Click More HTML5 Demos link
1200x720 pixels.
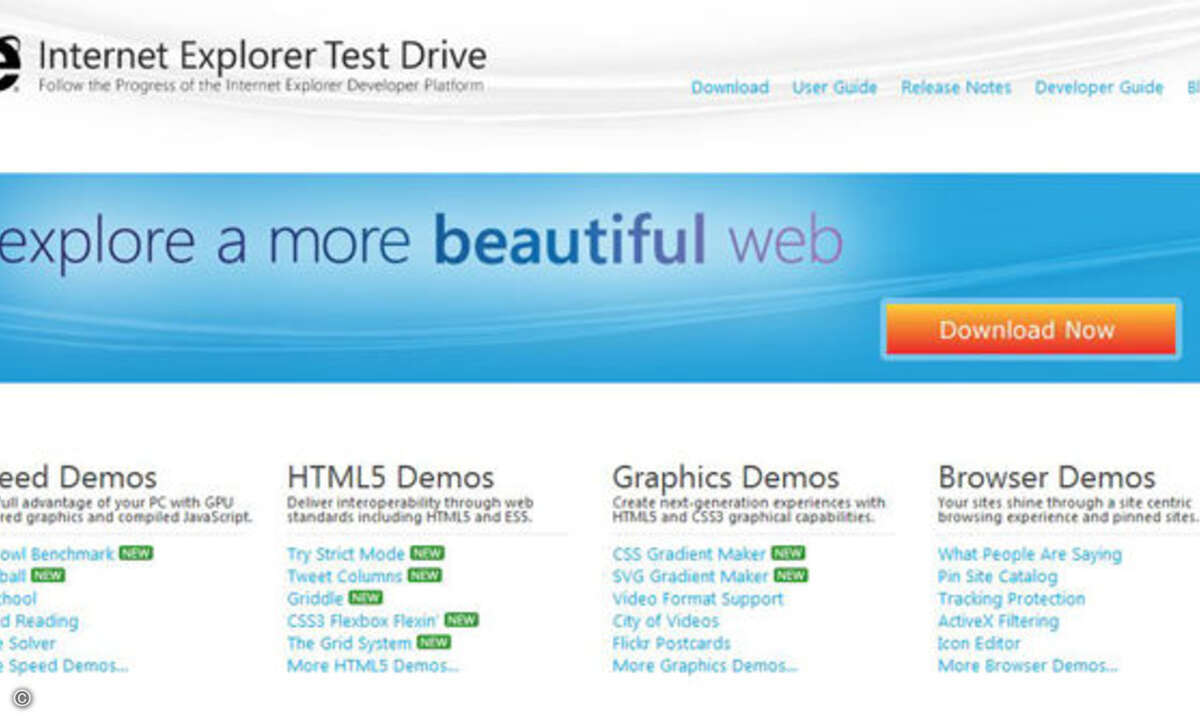[x=373, y=665]
